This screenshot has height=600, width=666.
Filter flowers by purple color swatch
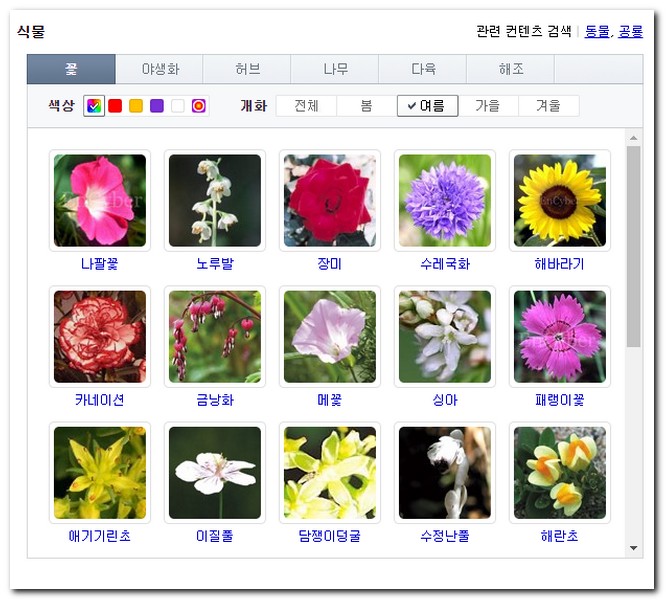(x=157, y=106)
